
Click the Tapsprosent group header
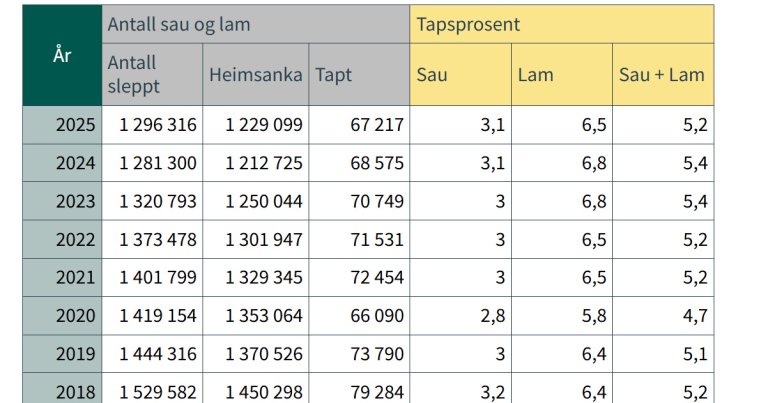coord(561,24)
